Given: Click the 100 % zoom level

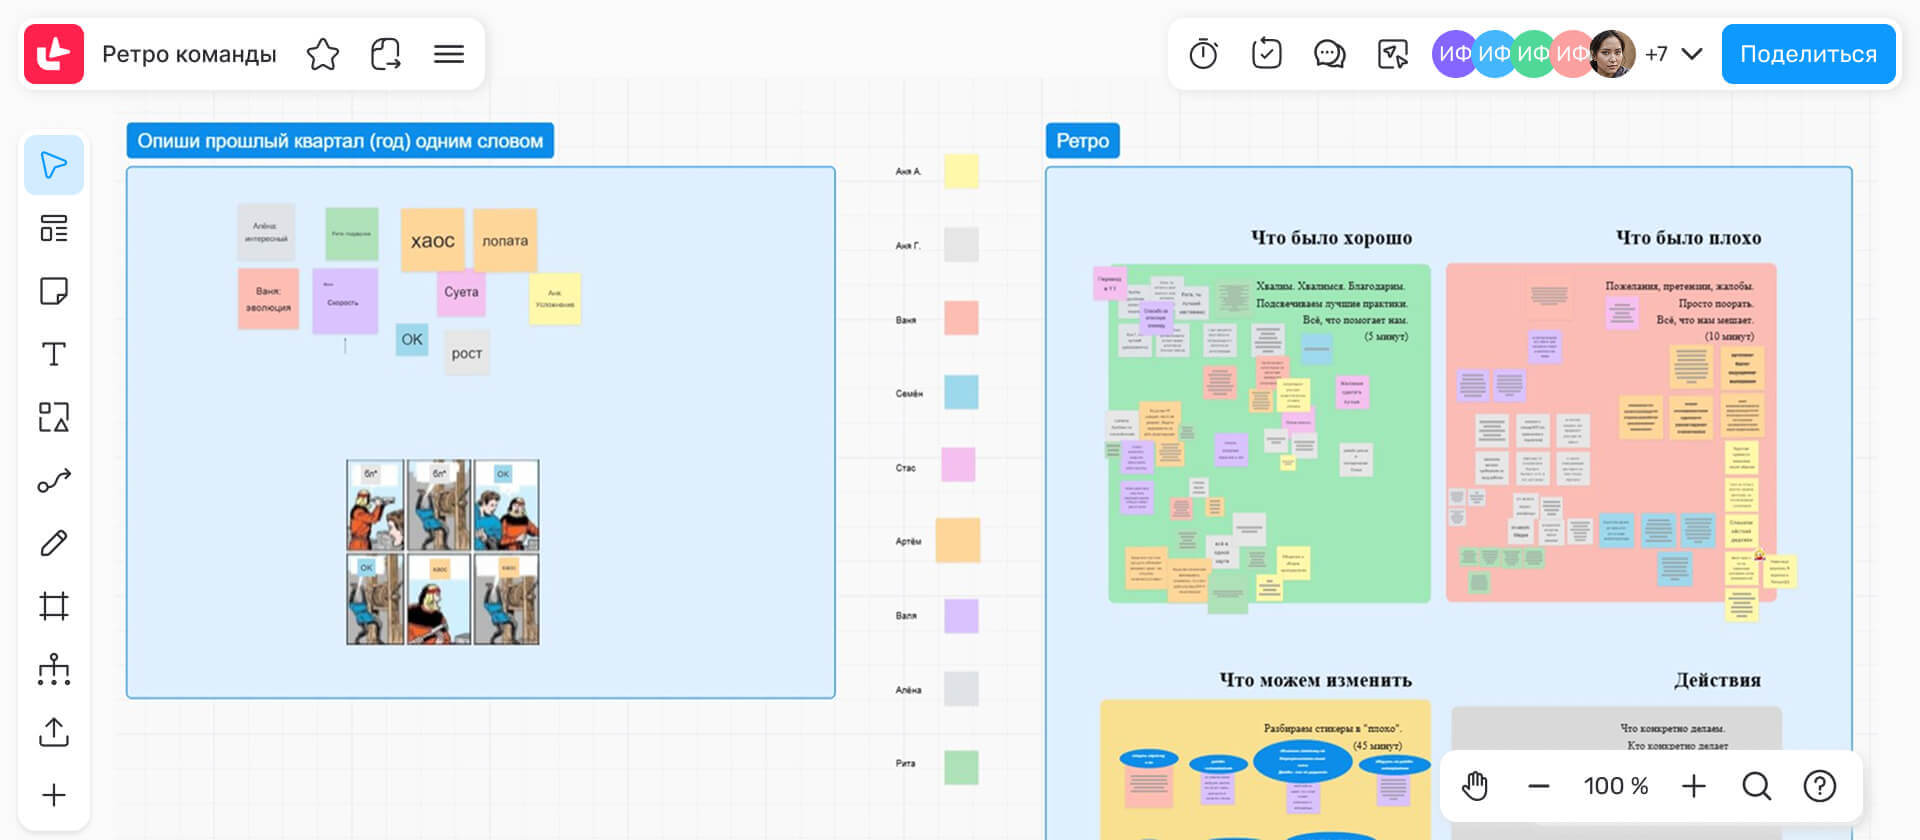Looking at the screenshot, I should pos(1615,786).
